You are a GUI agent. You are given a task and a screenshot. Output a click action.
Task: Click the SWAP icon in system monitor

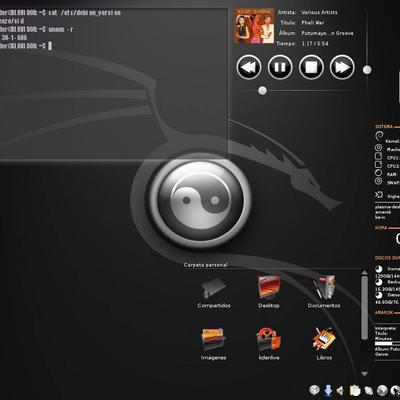coord(378,181)
